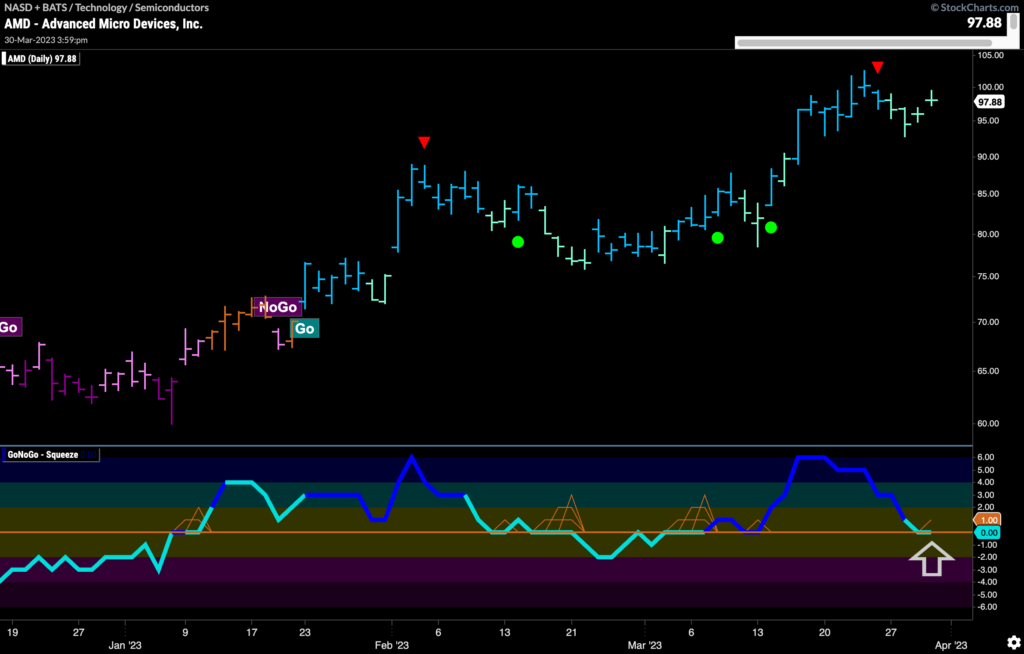1024x654 pixels.
Task: Click green dot below mid-February price bars
Action: point(517,241)
